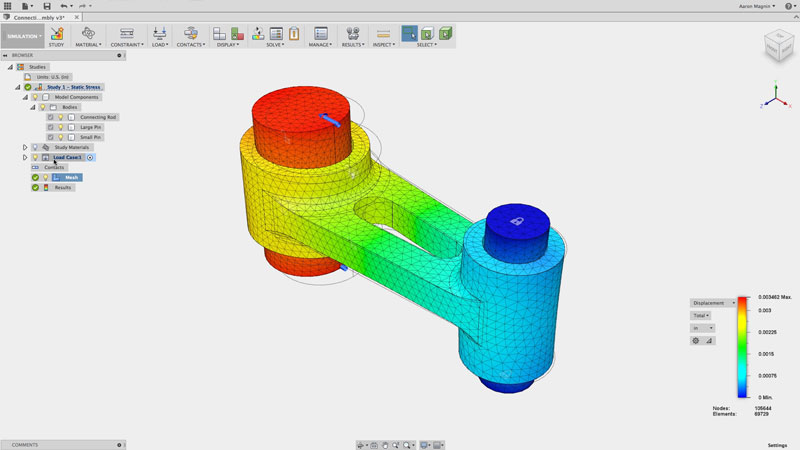Click the middle Select icon with cube
This screenshot has width=800, height=450.
427,34
